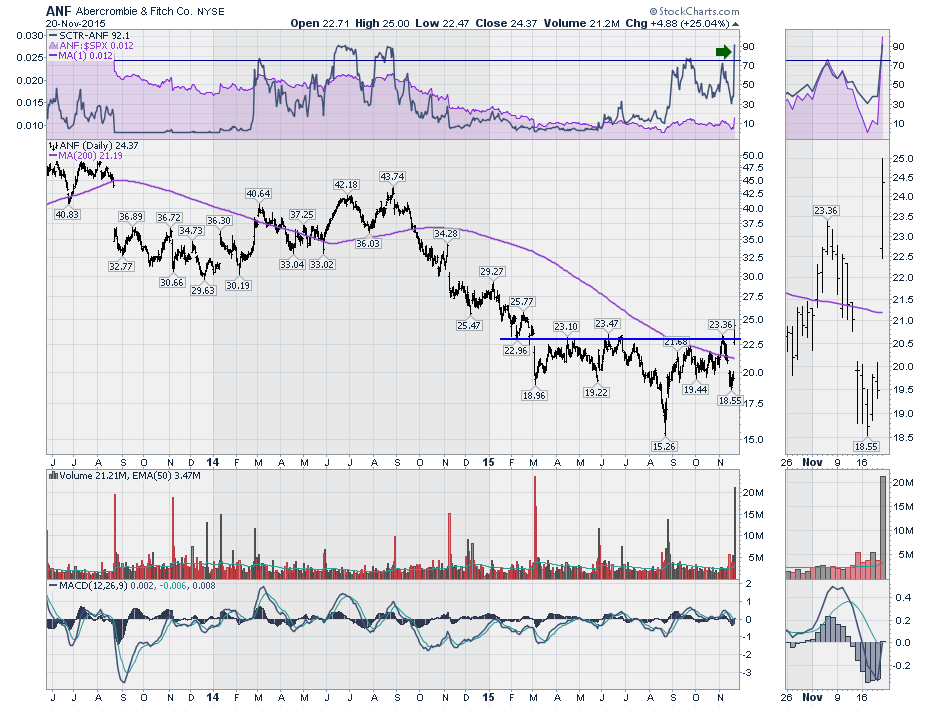Click the 29.63 low price label

pyautogui.click(x=203, y=291)
